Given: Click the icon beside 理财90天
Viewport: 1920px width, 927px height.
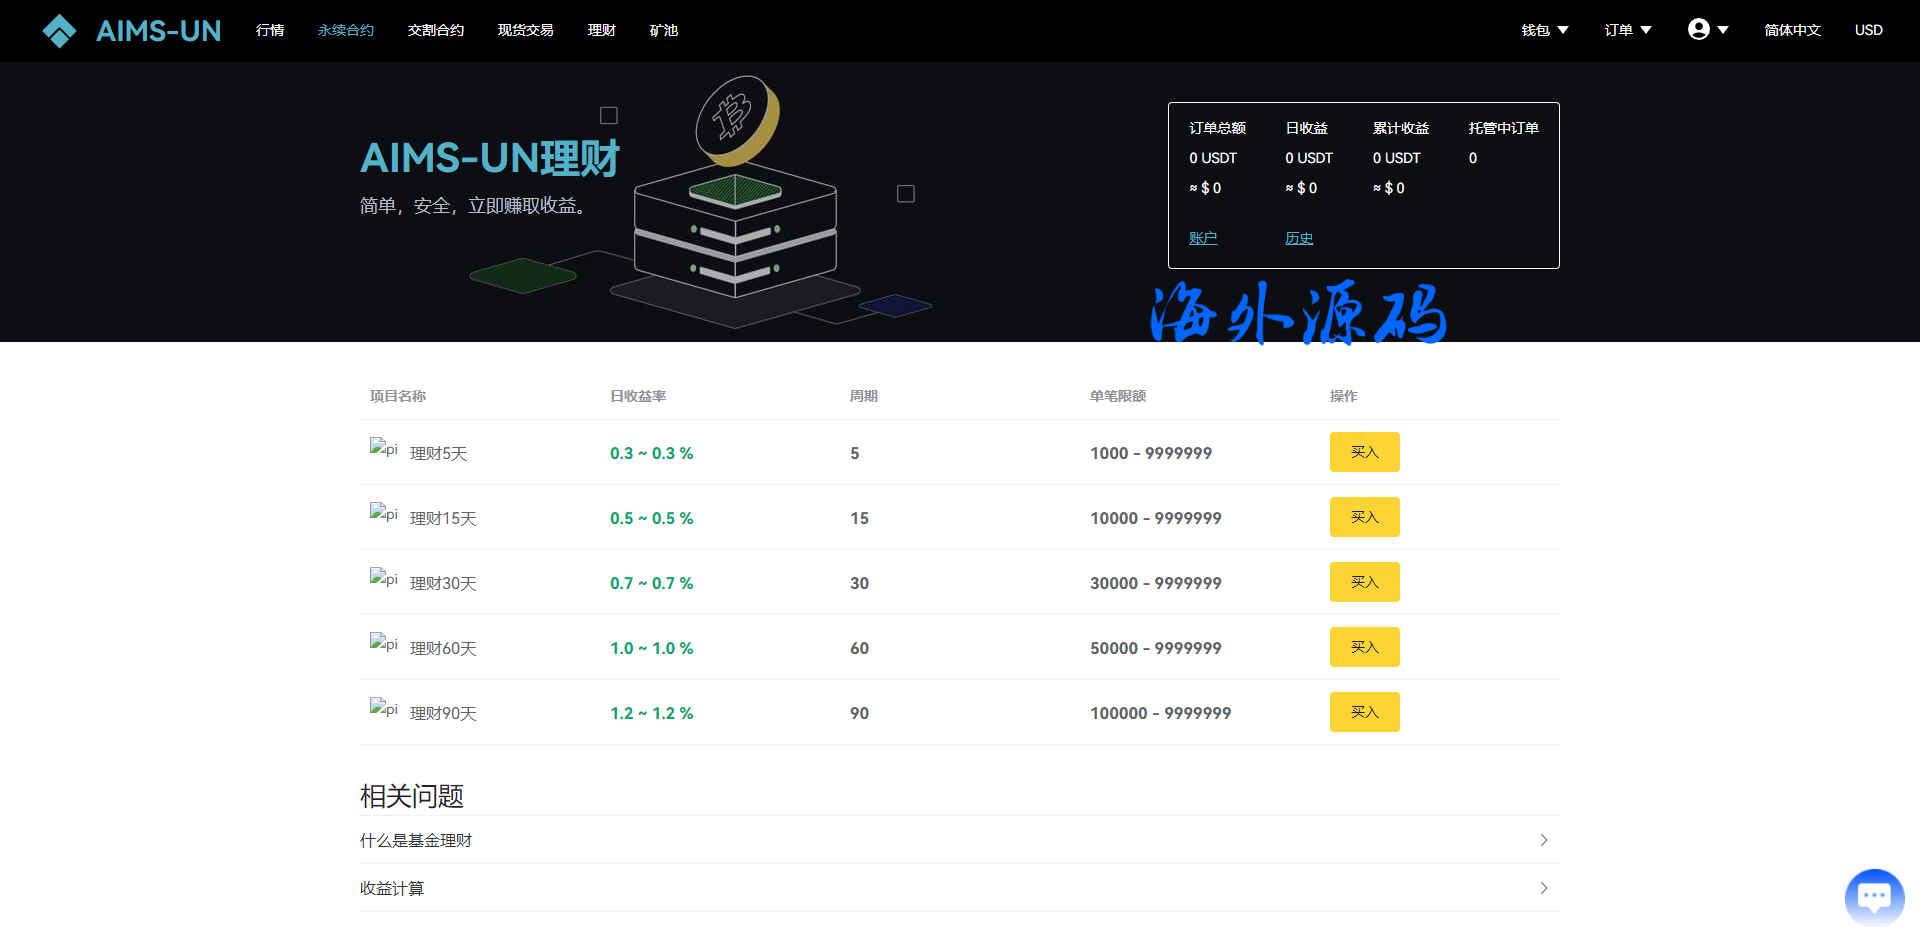Looking at the screenshot, I should point(383,709).
